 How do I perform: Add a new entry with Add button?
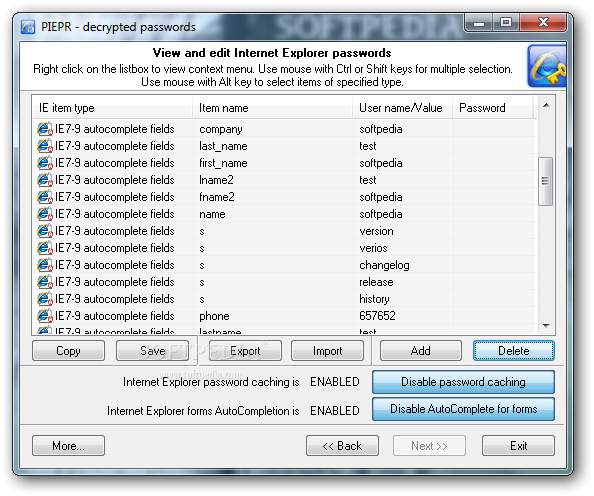click(421, 350)
